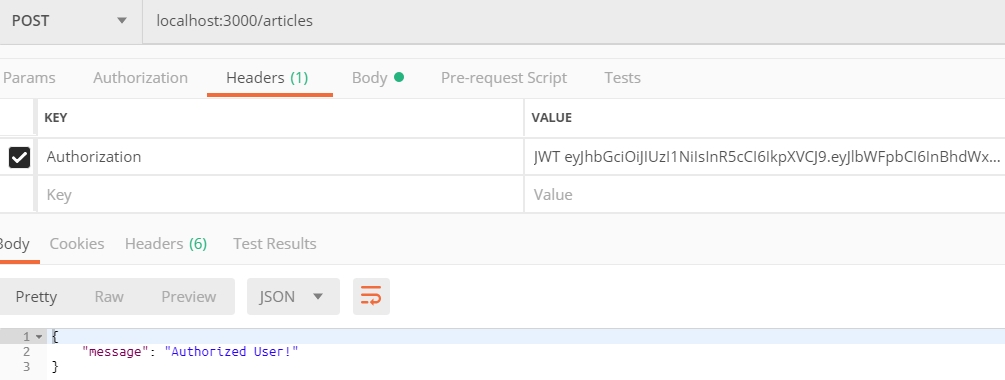1005x380 pixels.
Task: Click the request URL field
Action: click(x=574, y=21)
